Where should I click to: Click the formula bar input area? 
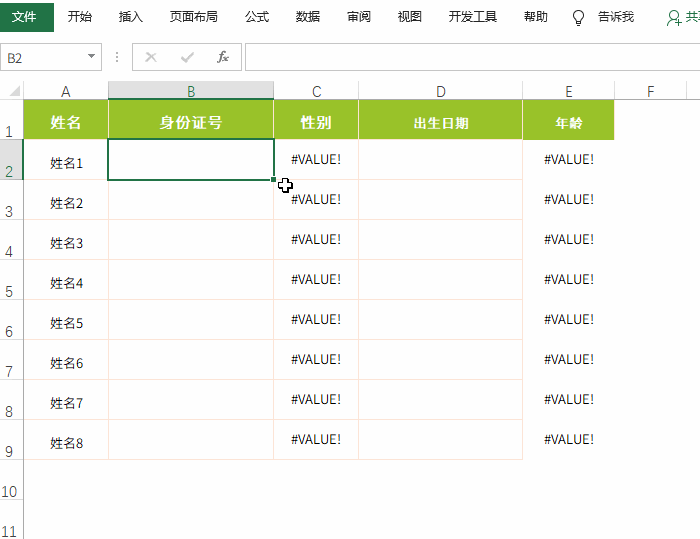click(472, 57)
